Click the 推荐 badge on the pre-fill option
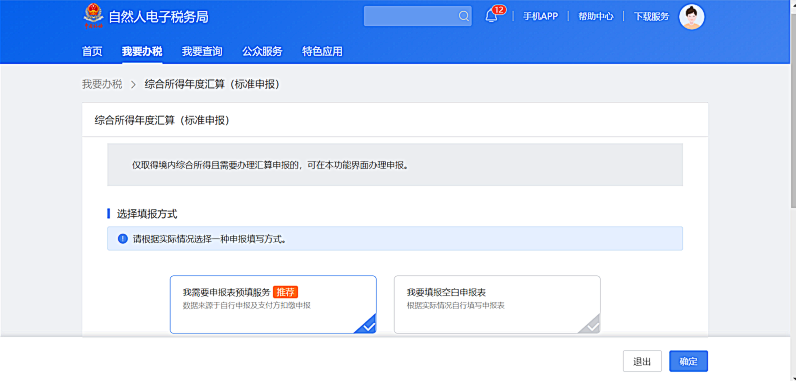Screen dimensions: 796x381 [x=285, y=292]
